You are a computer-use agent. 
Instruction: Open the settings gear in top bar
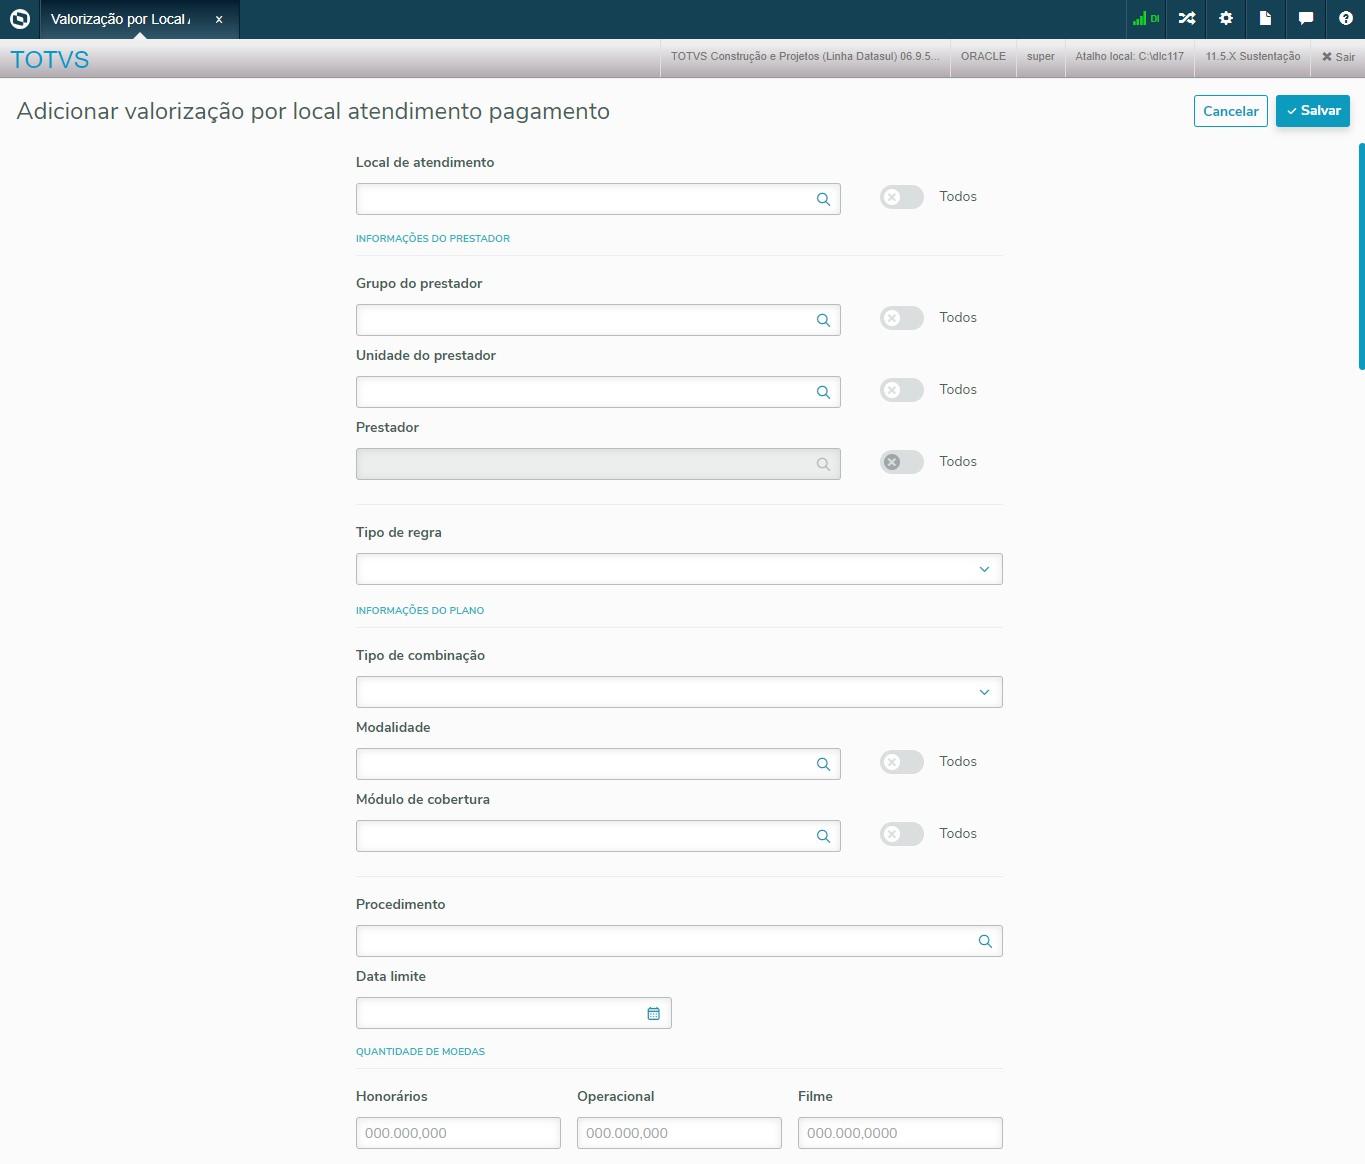[x=1226, y=19]
